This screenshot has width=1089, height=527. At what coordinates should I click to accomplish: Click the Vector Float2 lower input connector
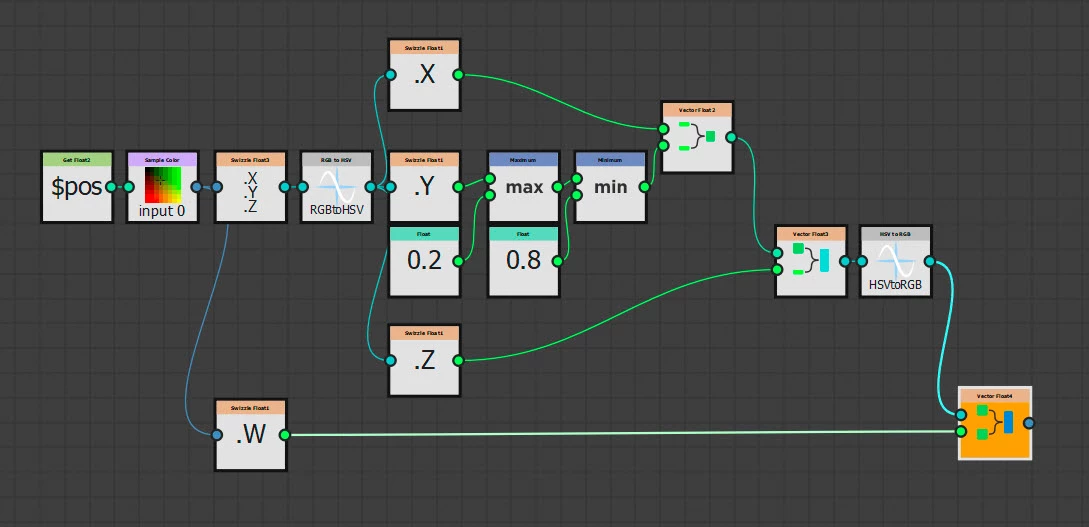coord(664,146)
